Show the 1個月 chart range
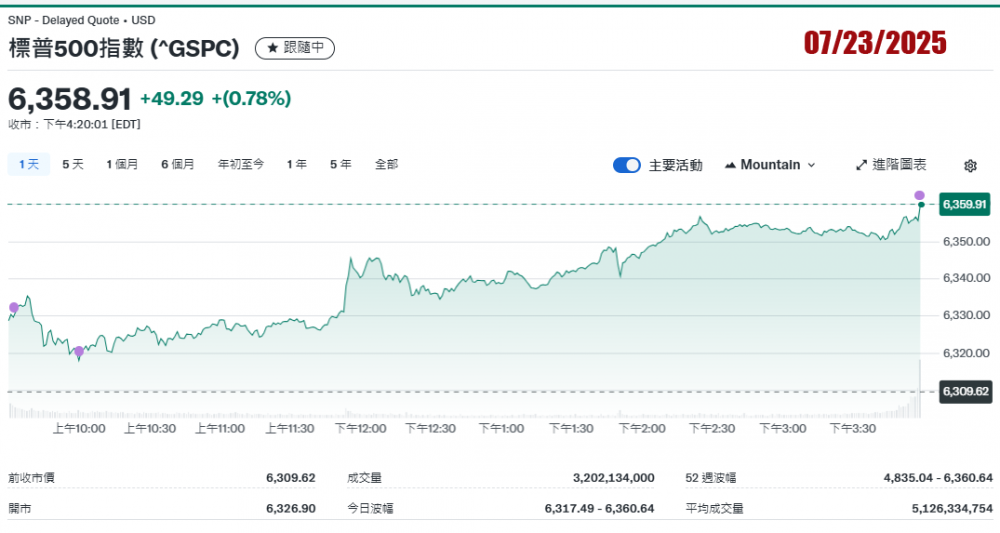This screenshot has height=533, width=1000. click(x=122, y=164)
